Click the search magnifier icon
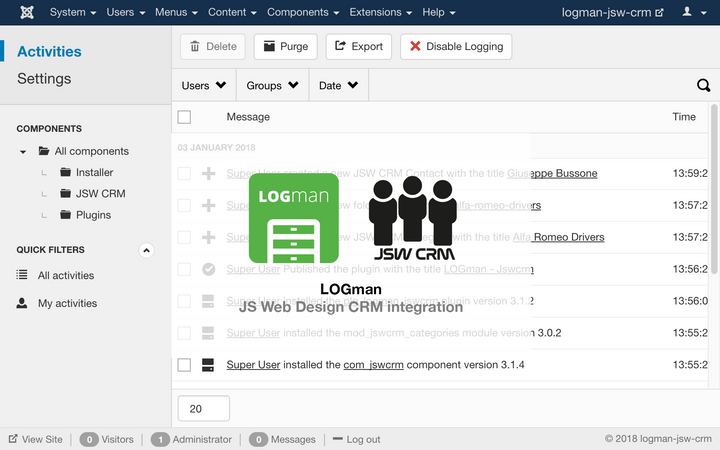Viewport: 720px width, 450px height. tap(703, 85)
